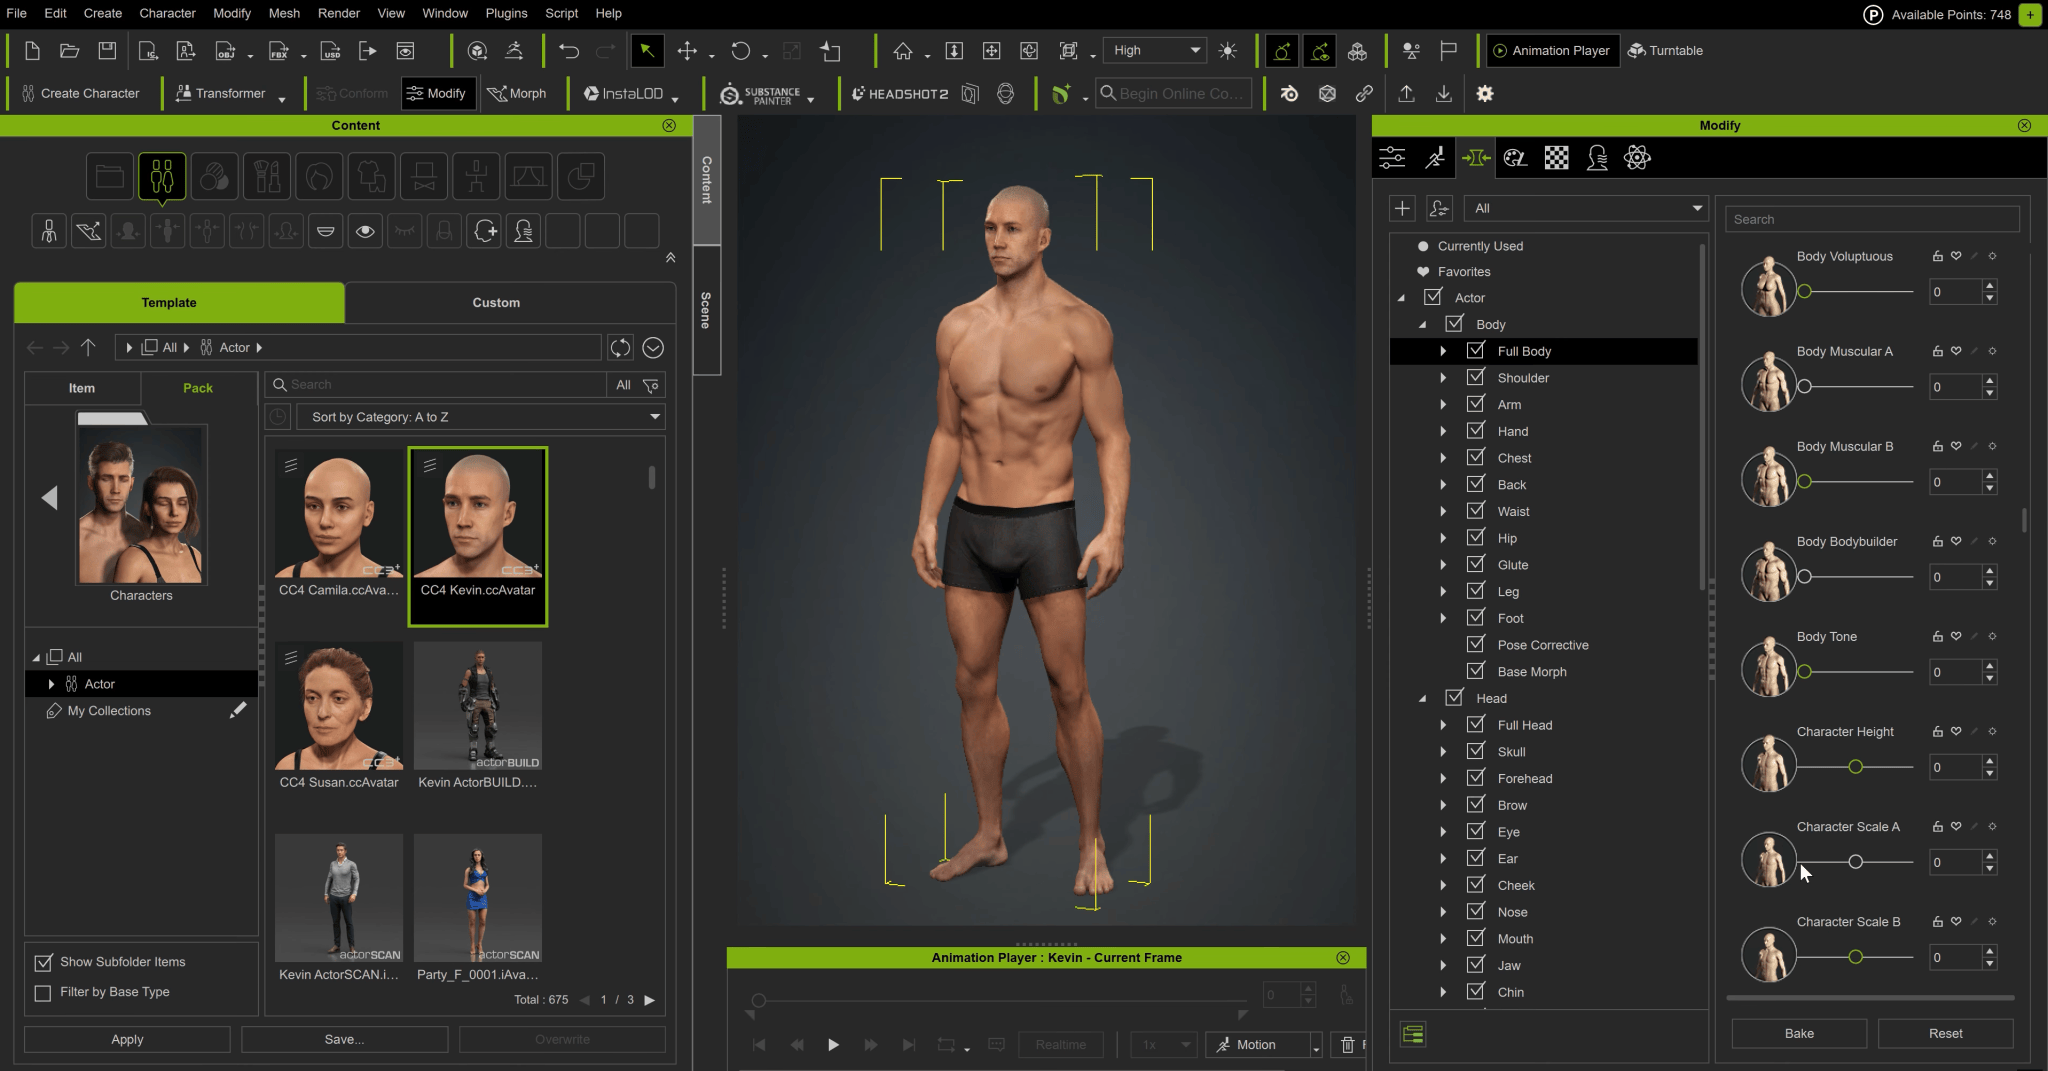Enable the Filter by Base Type checkbox
The width and height of the screenshot is (2048, 1071).
tap(43, 992)
